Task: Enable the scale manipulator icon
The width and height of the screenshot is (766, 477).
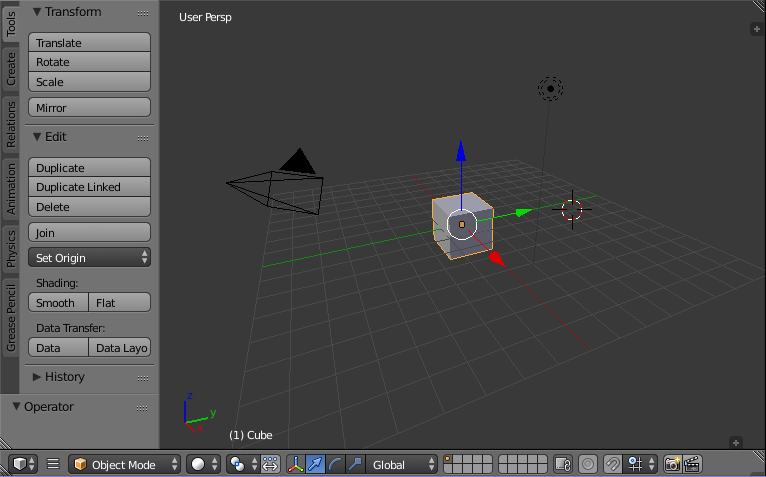Action: 355,464
